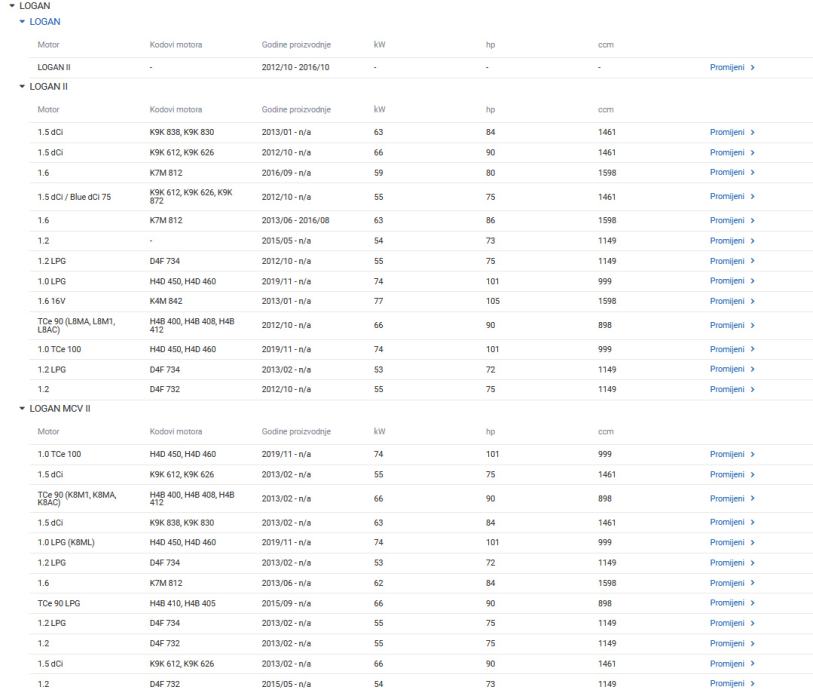Click 'Godine proizvodnje' header in LOGAN II table
Image resolution: width=813 pixels, height=690 pixels.
click(x=296, y=109)
